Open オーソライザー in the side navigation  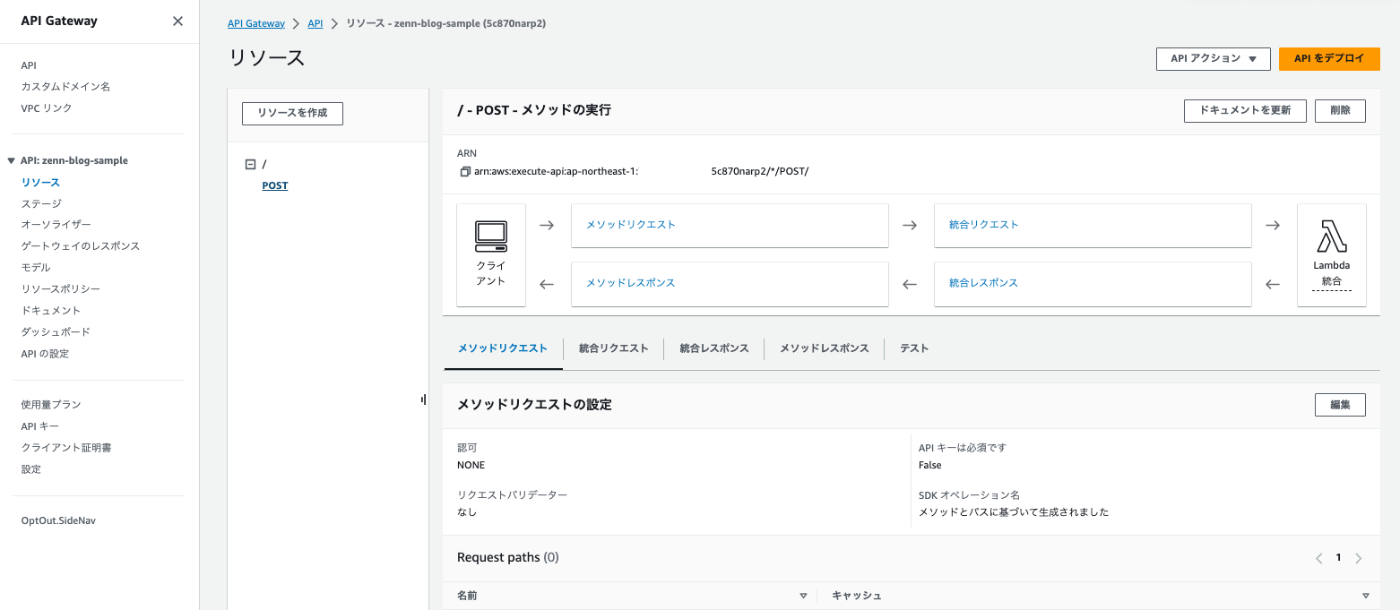tap(56, 225)
